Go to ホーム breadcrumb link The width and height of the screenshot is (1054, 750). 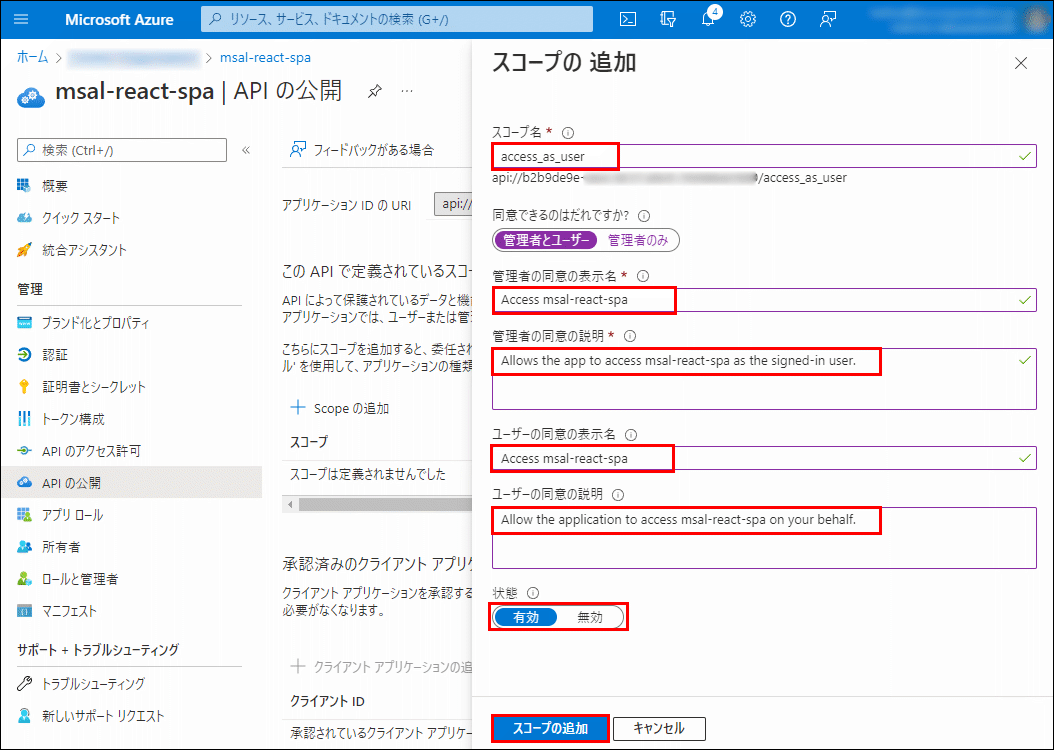click(x=32, y=57)
